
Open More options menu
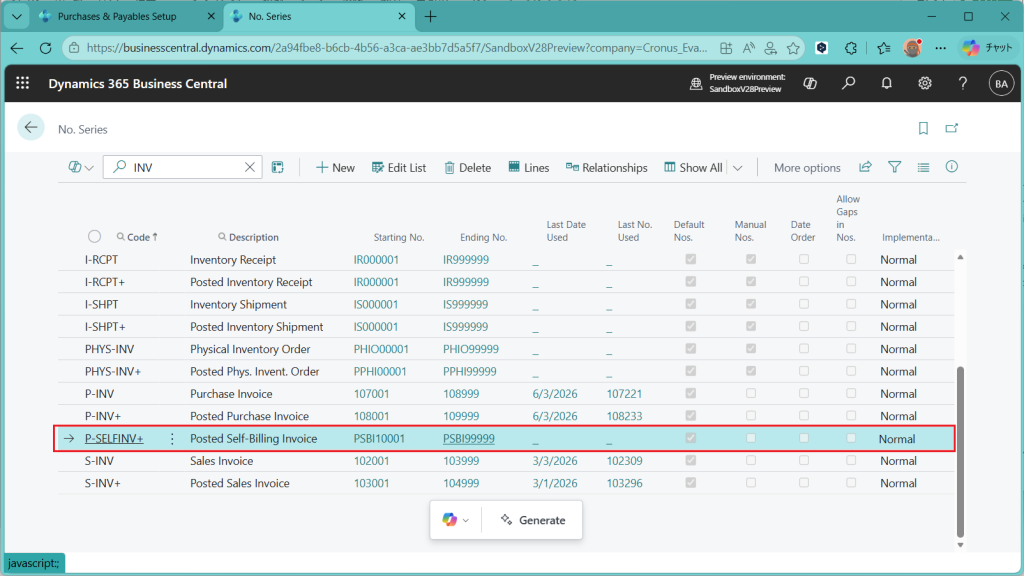pos(807,168)
